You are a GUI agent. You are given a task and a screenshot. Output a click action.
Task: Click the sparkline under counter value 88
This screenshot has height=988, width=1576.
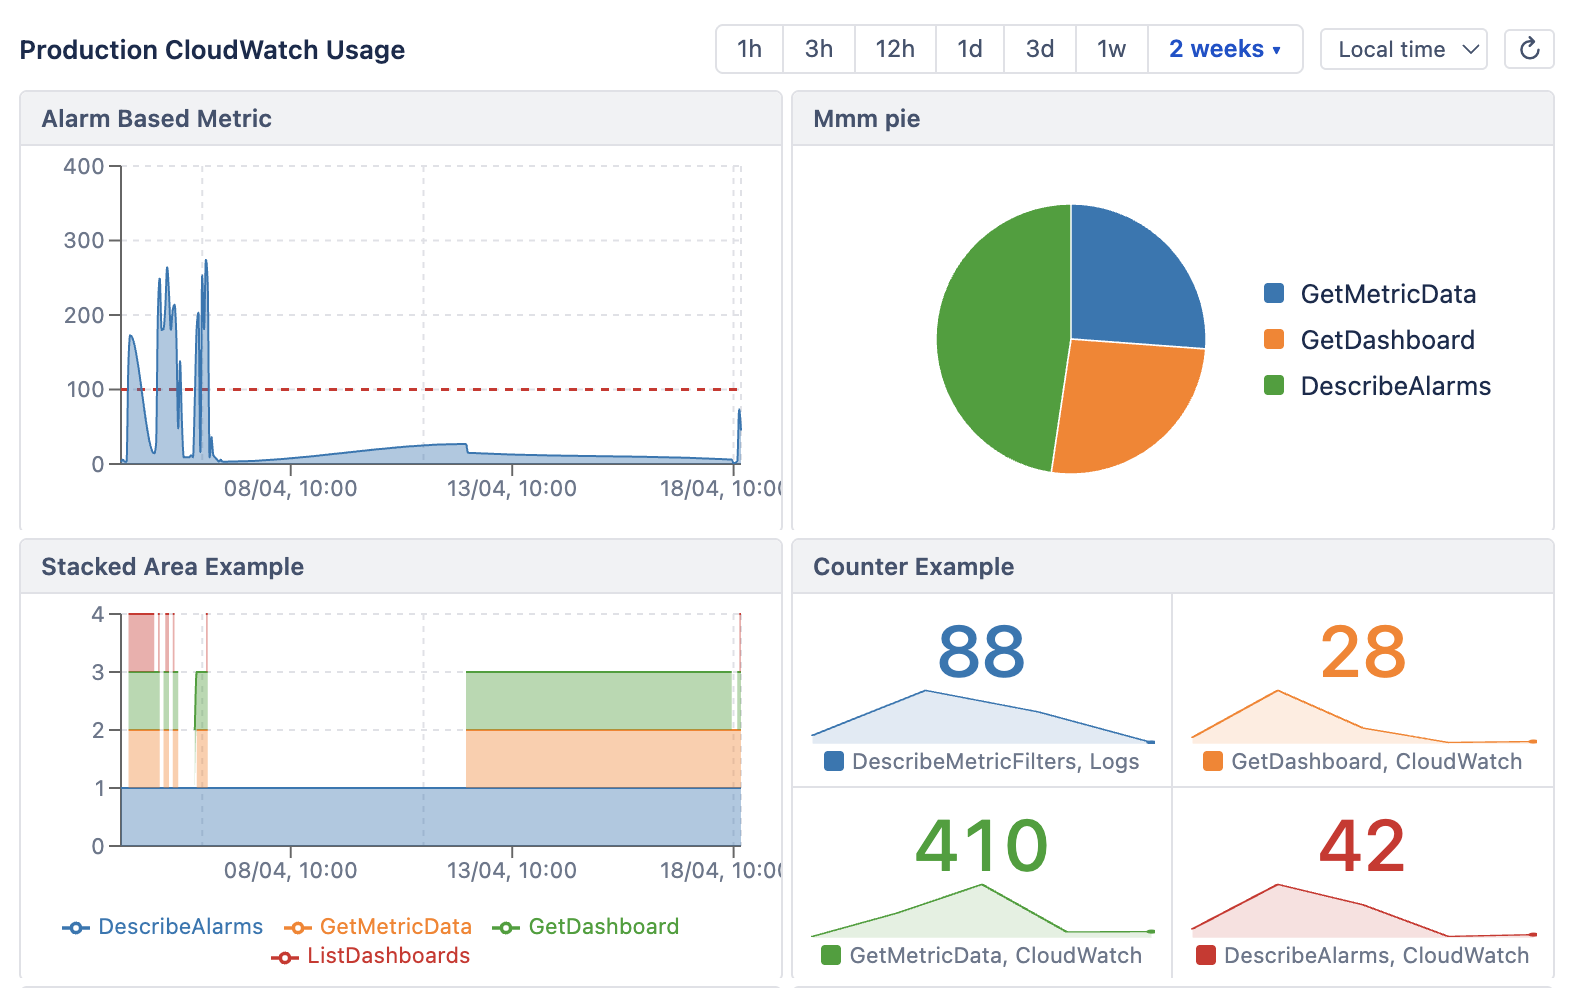tap(983, 717)
